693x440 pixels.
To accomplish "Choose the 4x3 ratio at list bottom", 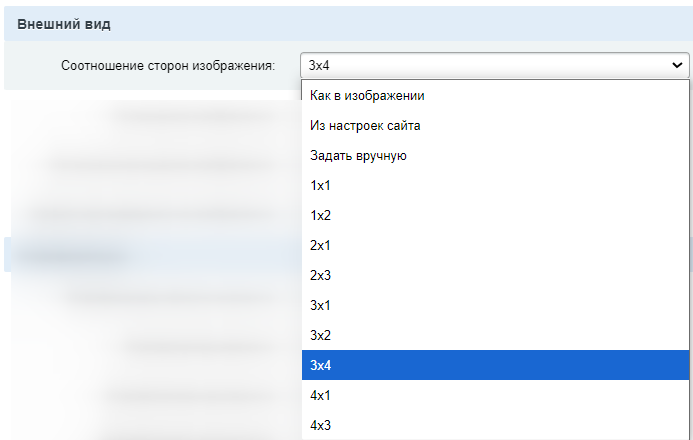I will [320, 426].
